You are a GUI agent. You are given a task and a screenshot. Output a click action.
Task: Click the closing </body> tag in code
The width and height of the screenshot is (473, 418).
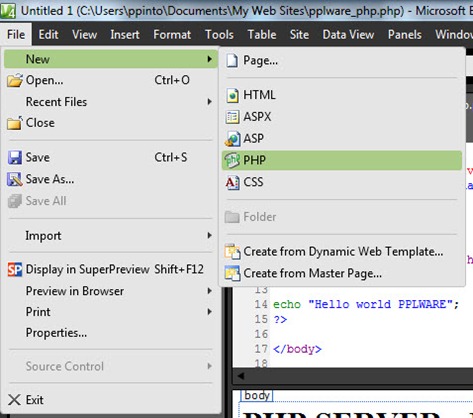[x=297, y=349]
